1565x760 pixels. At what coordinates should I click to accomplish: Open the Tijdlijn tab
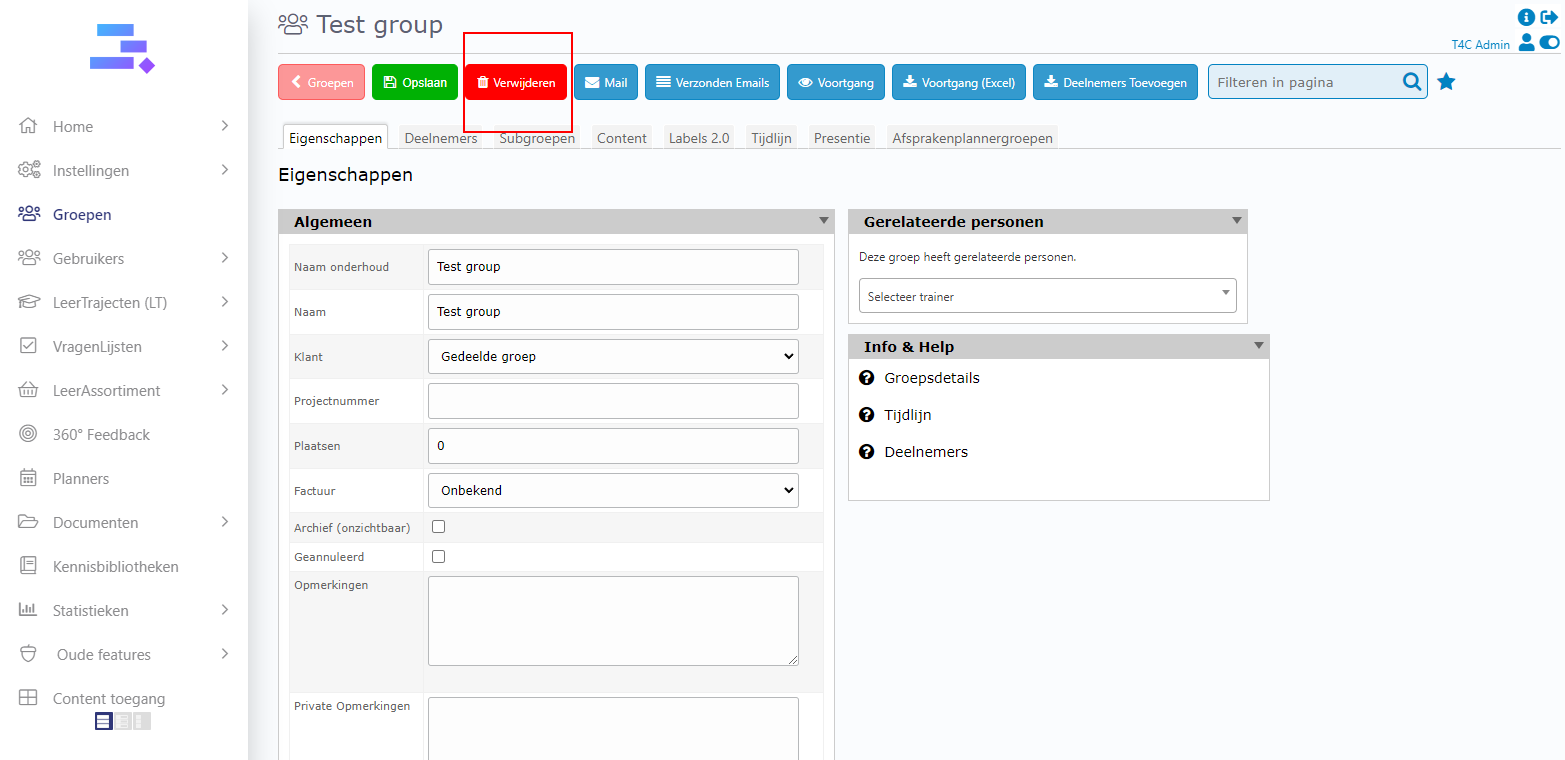point(771,138)
